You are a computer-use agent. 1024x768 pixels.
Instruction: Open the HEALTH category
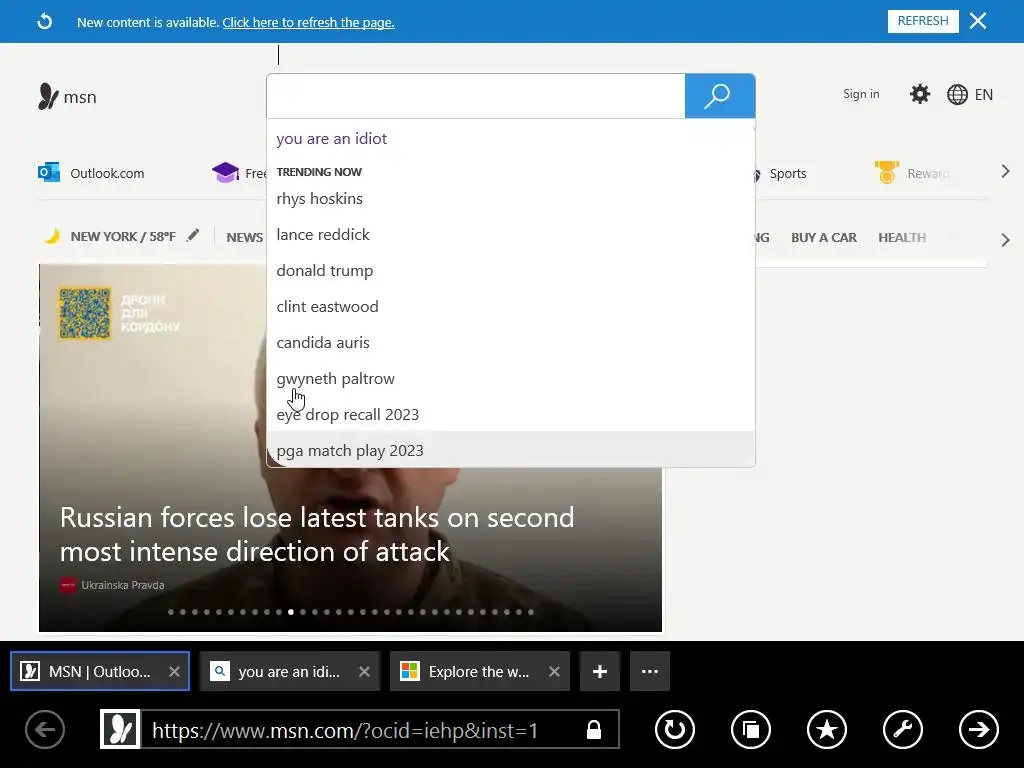coord(902,238)
